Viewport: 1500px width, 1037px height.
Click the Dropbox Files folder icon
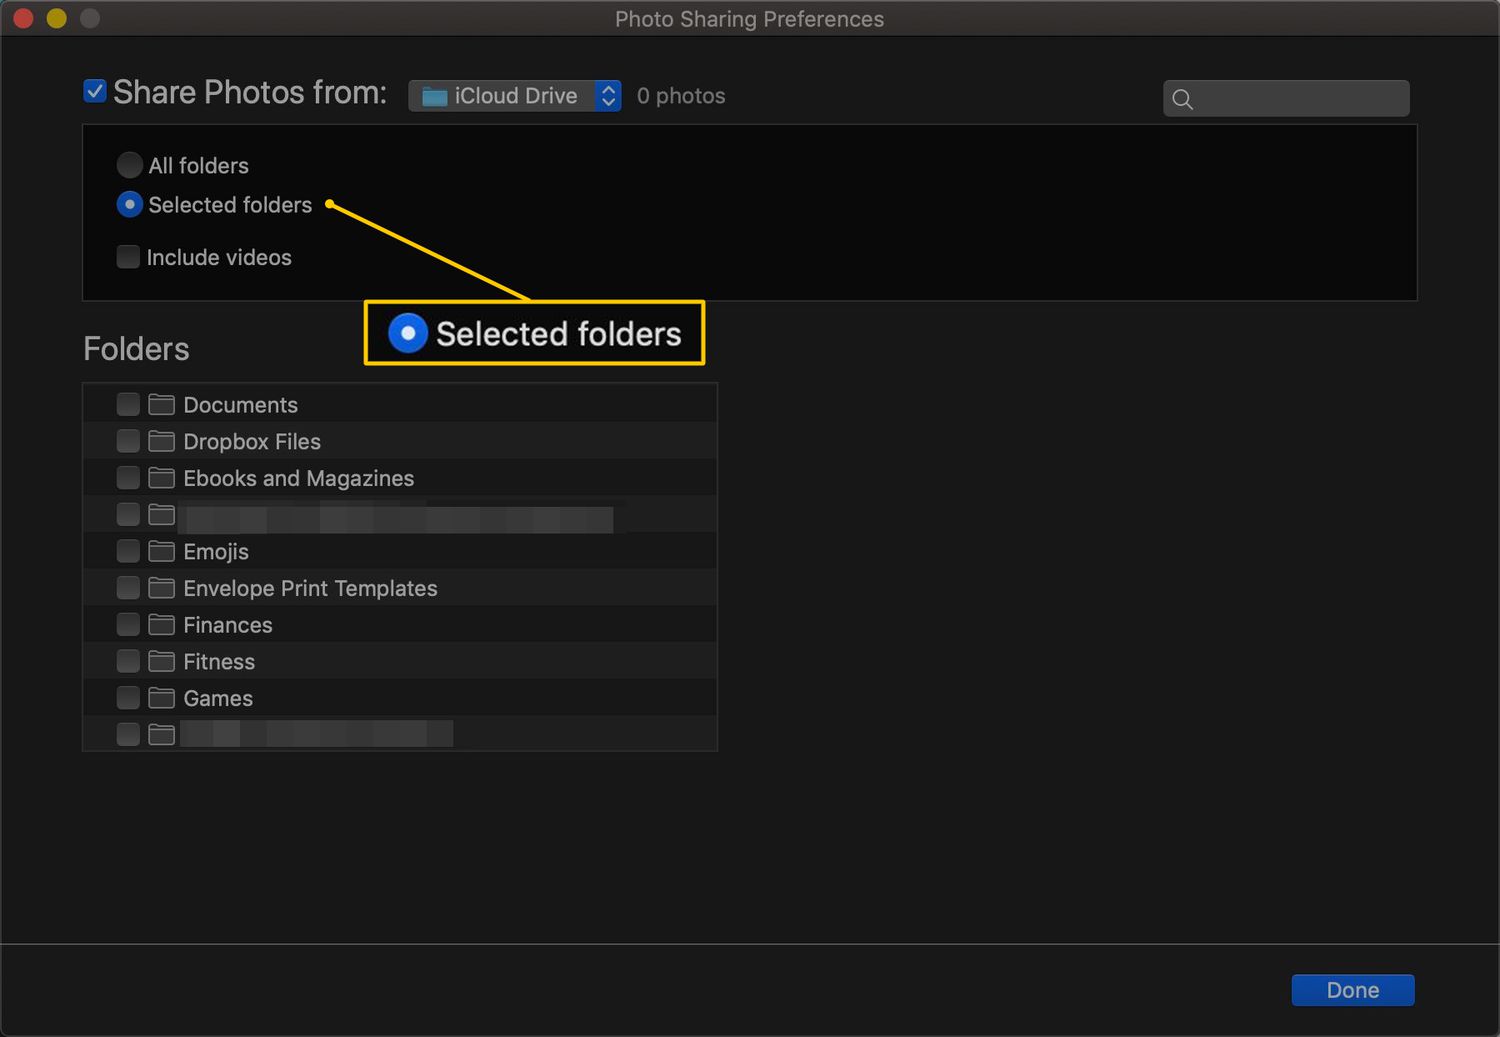(x=161, y=441)
